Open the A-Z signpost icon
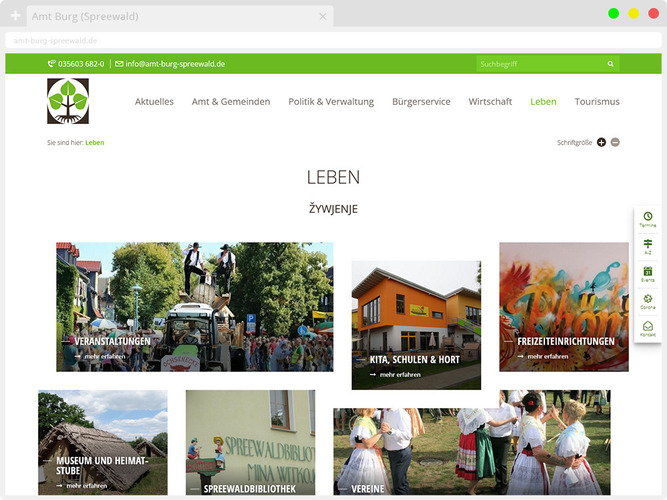This screenshot has height=500, width=667. (x=648, y=246)
